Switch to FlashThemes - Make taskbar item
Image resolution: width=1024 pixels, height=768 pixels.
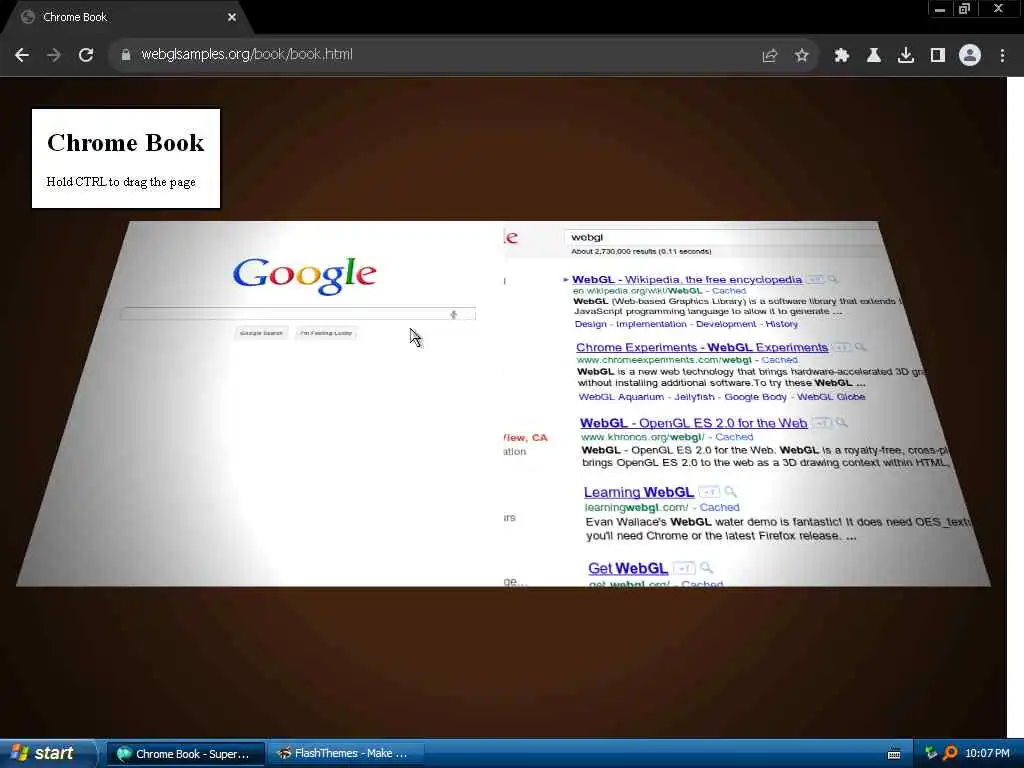345,754
